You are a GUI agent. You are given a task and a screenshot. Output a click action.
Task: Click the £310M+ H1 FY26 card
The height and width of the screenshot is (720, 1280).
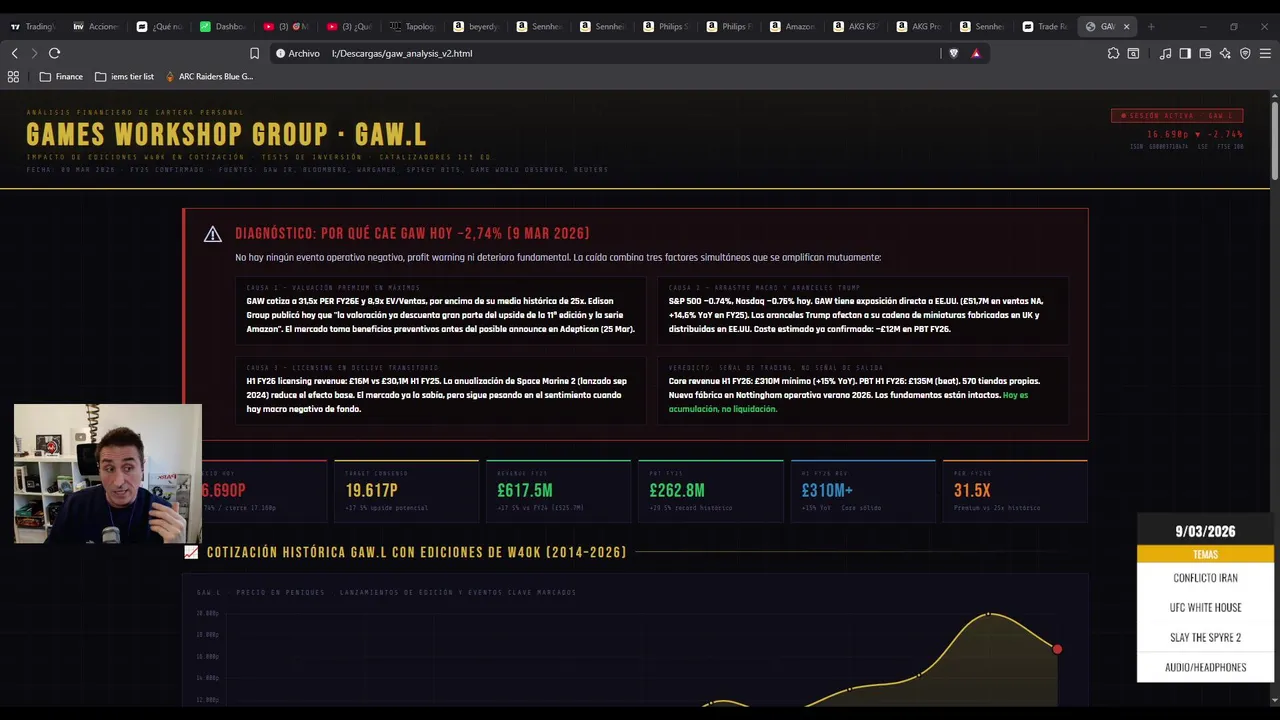863,491
